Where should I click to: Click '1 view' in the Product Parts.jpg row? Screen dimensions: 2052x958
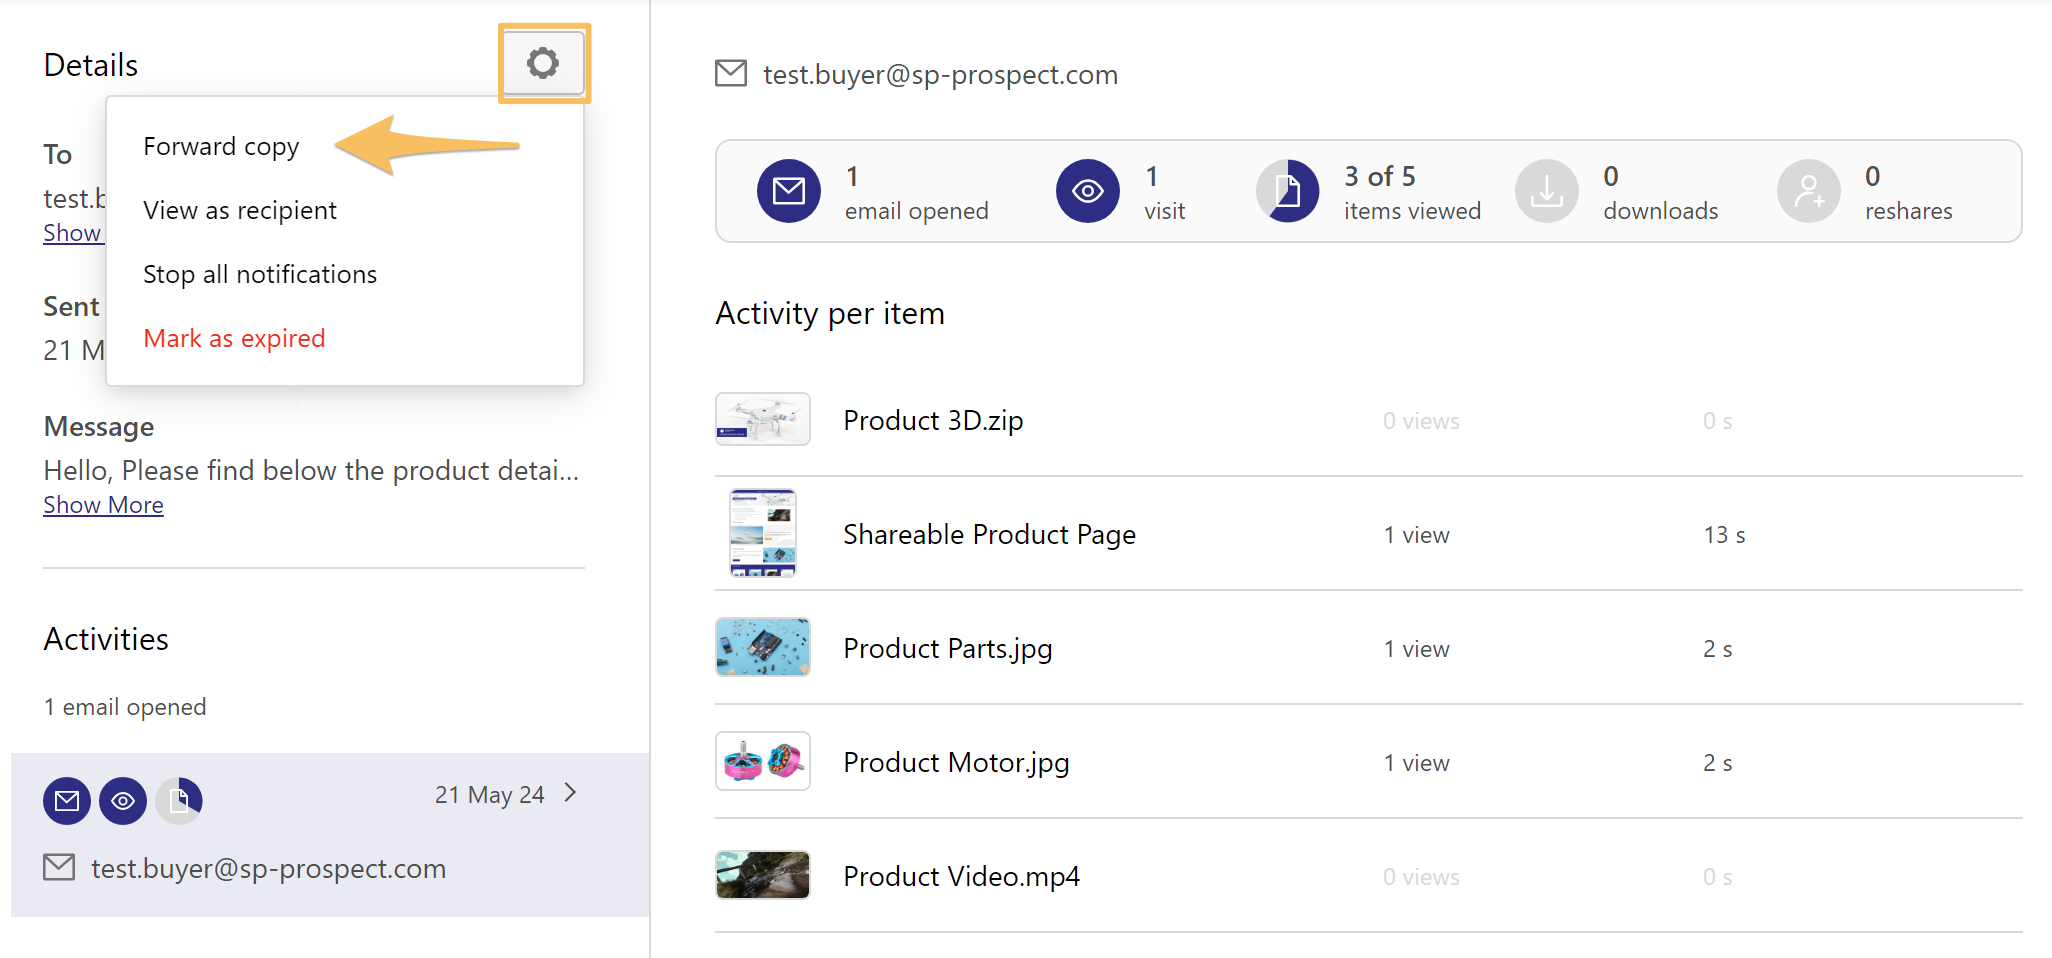[1416, 649]
